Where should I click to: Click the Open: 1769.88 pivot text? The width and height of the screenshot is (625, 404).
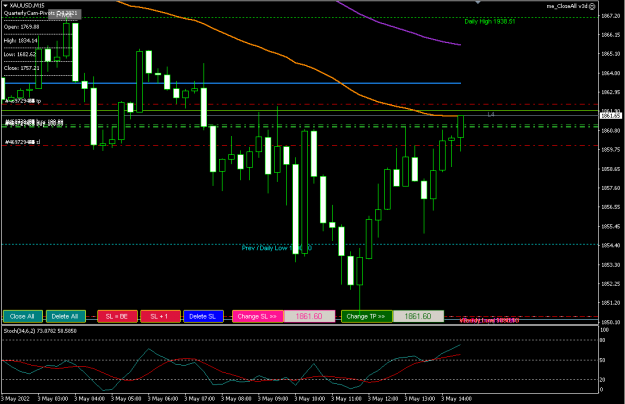coord(22,27)
